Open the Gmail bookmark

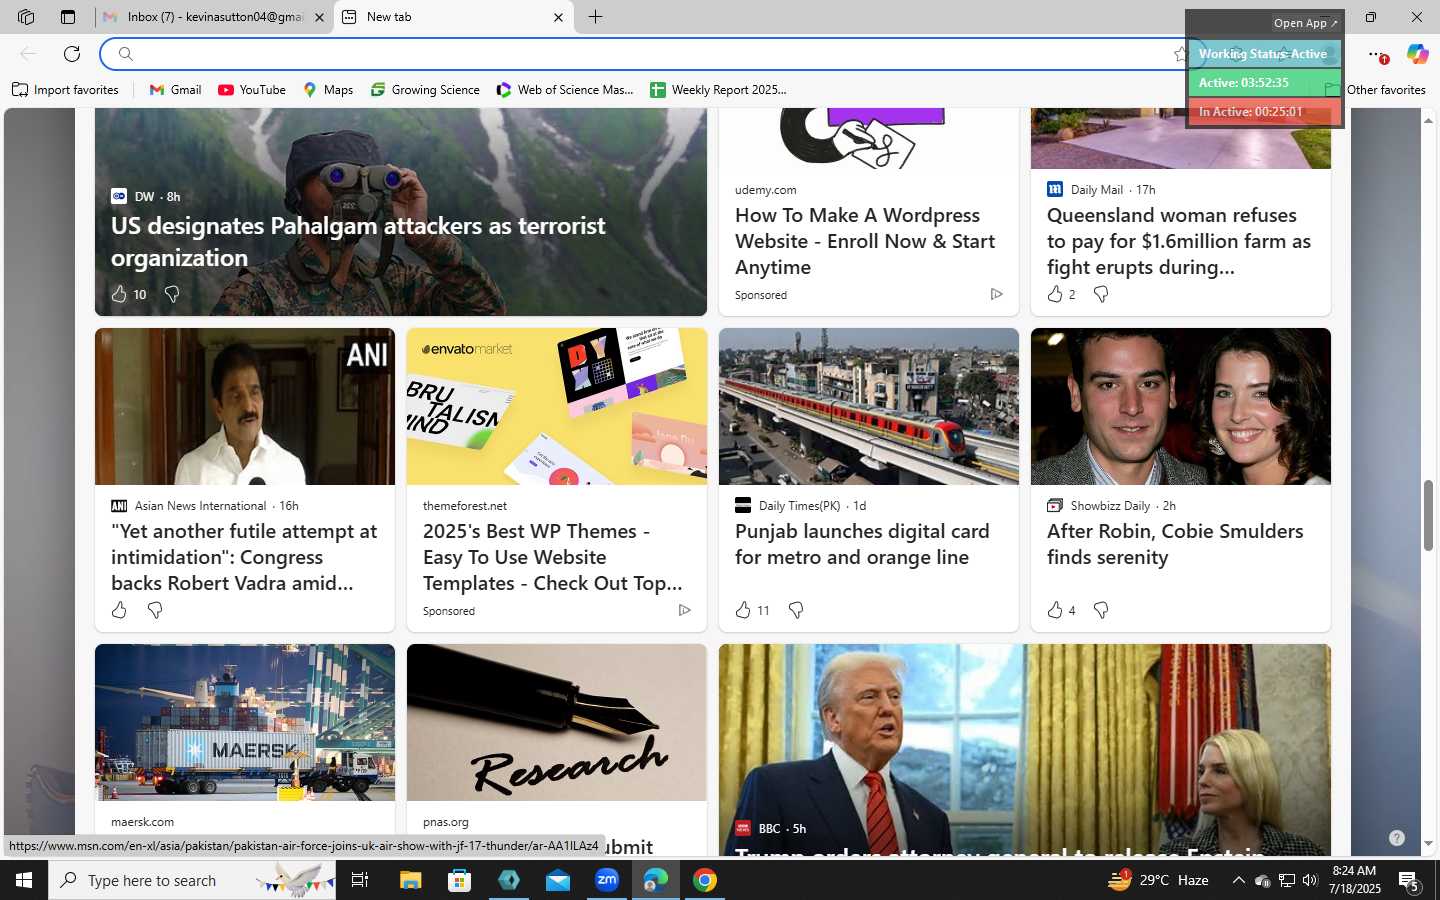(175, 90)
